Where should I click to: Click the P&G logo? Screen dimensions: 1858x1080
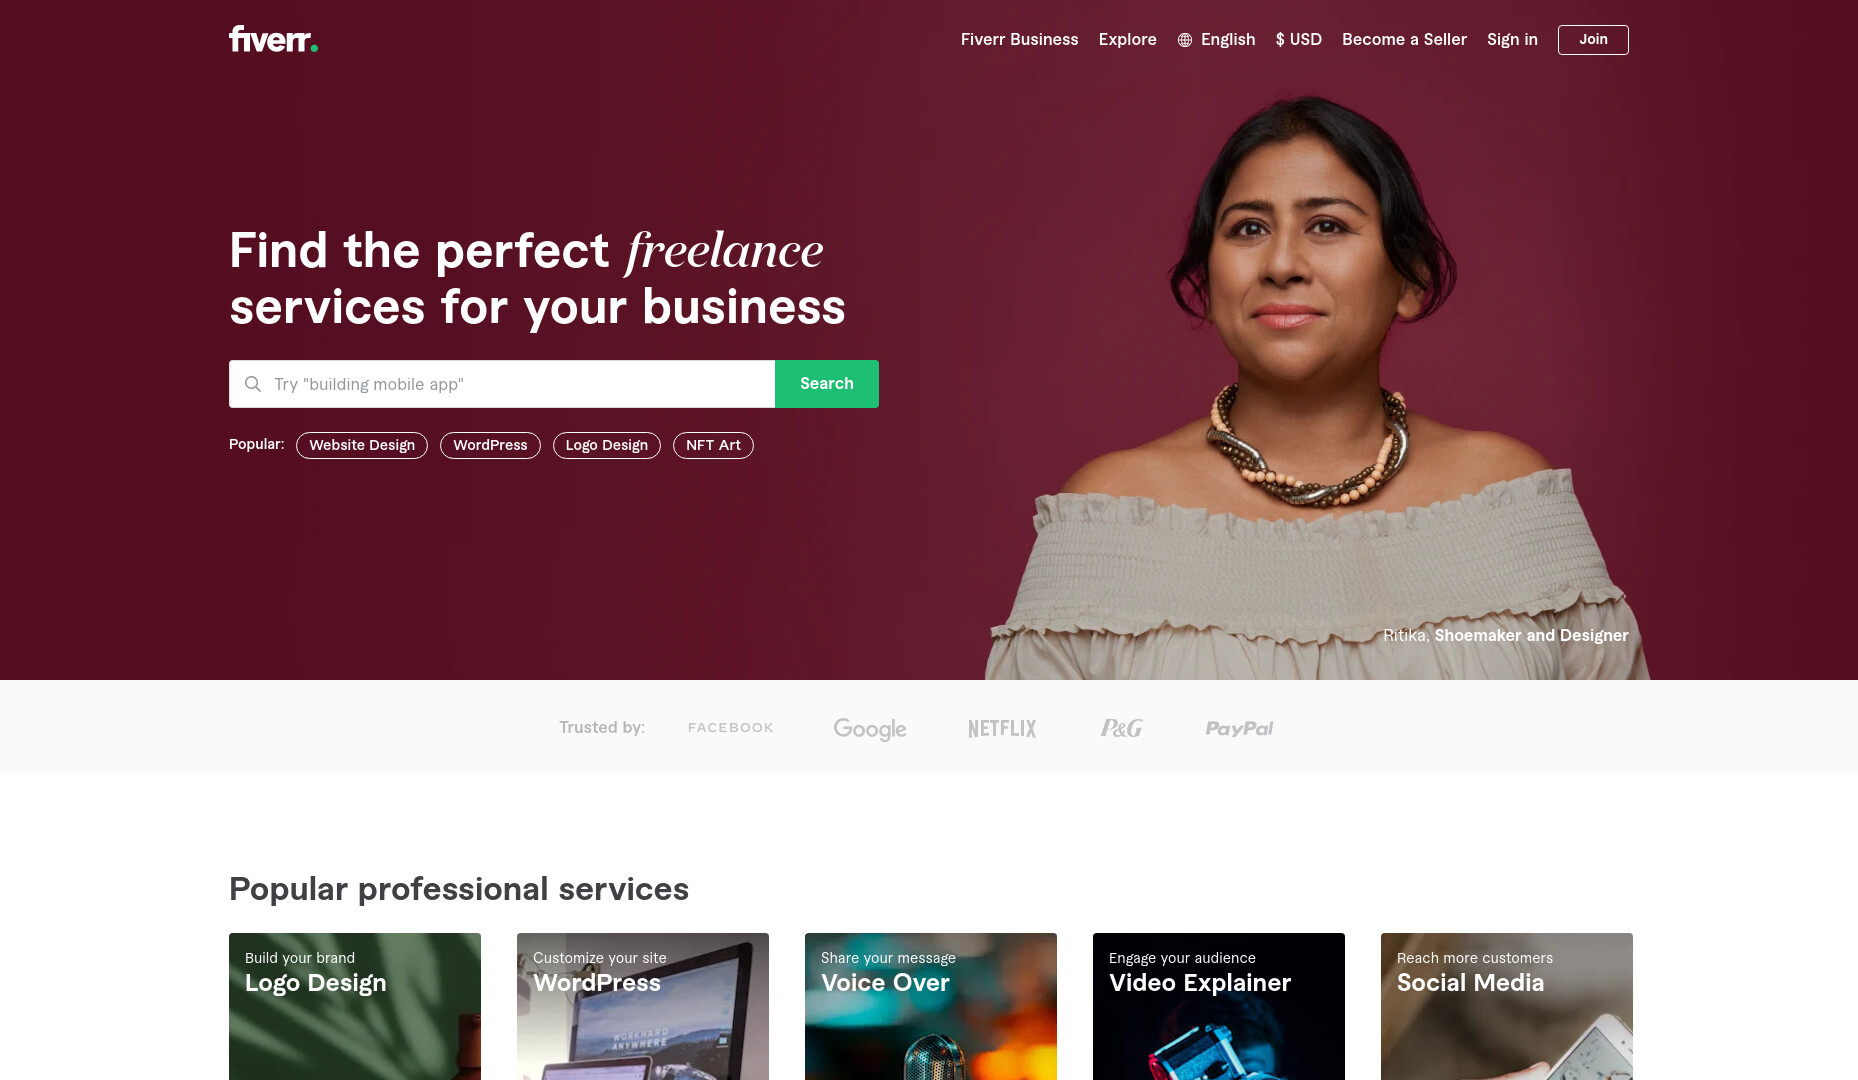point(1121,728)
